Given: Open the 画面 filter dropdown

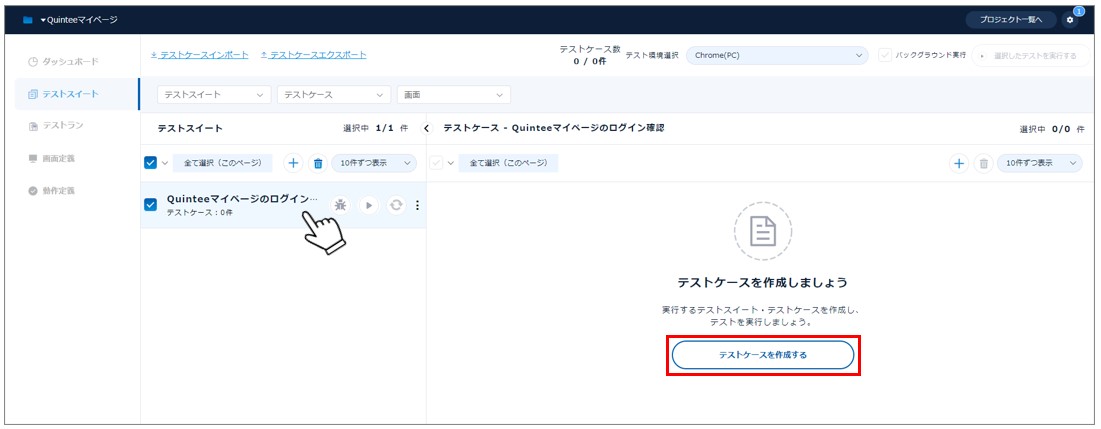Looking at the screenshot, I should [453, 95].
